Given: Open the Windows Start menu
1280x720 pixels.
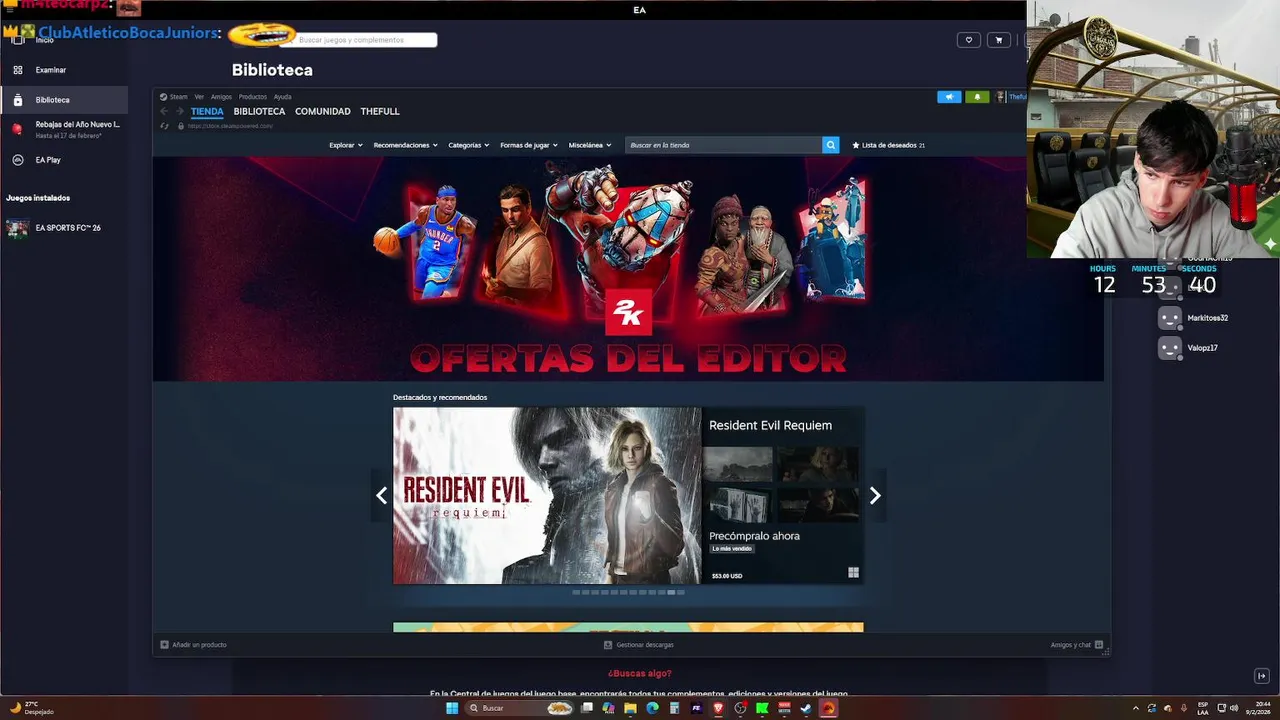Looking at the screenshot, I should click(x=451, y=708).
